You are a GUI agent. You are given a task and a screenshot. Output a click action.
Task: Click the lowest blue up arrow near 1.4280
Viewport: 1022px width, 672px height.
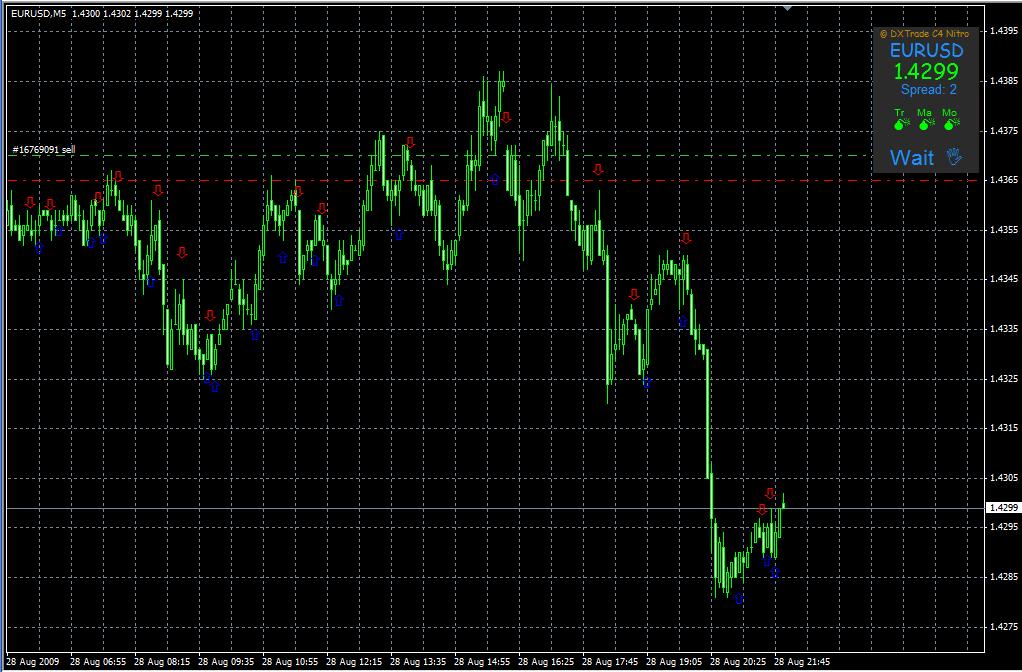point(739,598)
